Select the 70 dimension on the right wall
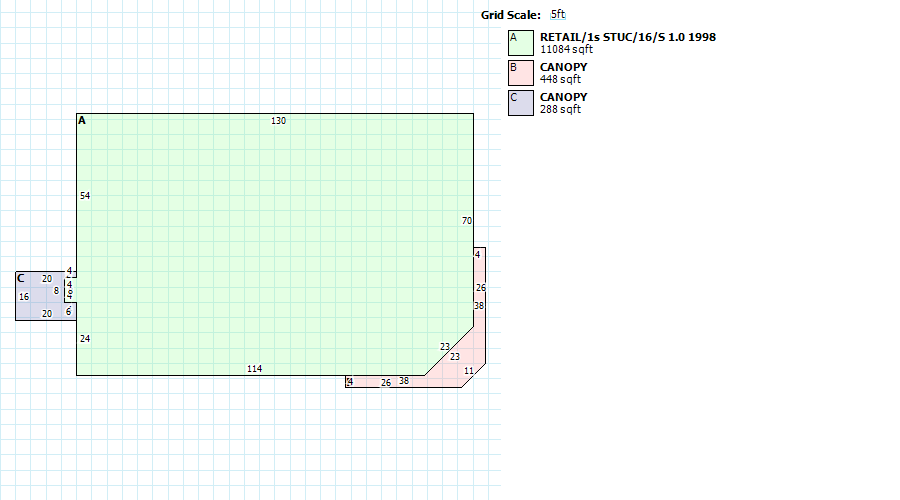 (x=466, y=221)
